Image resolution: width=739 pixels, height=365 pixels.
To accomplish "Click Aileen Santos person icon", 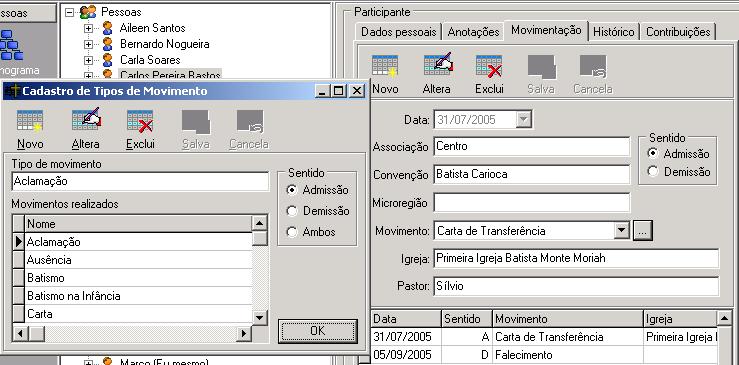I will click(107, 28).
